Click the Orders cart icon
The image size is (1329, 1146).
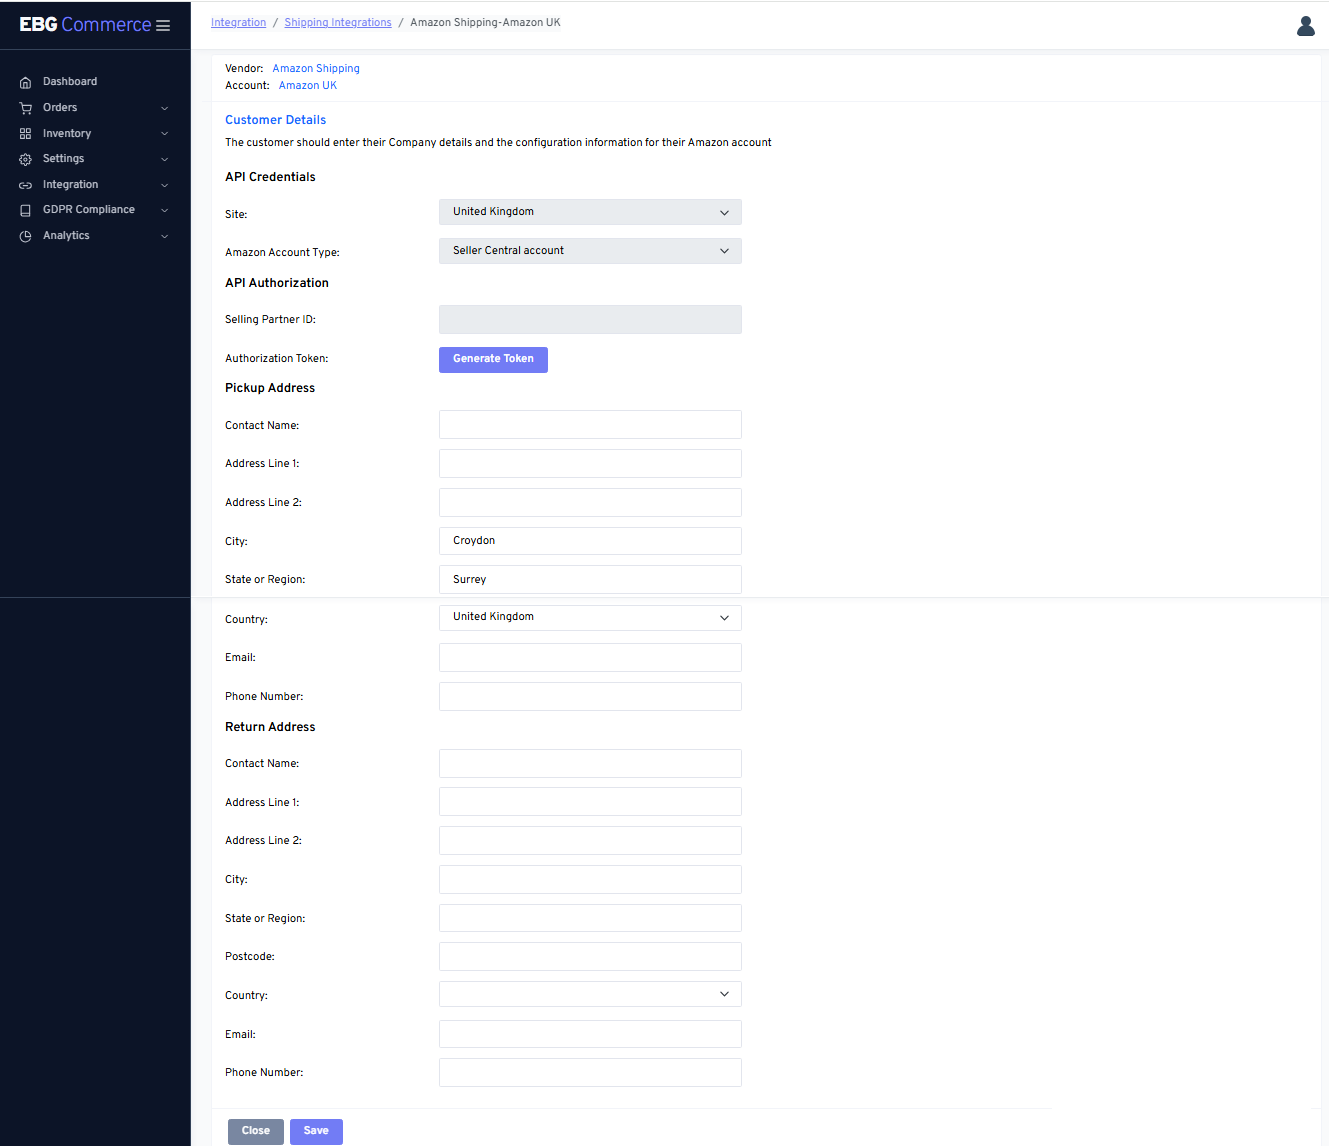pos(26,108)
